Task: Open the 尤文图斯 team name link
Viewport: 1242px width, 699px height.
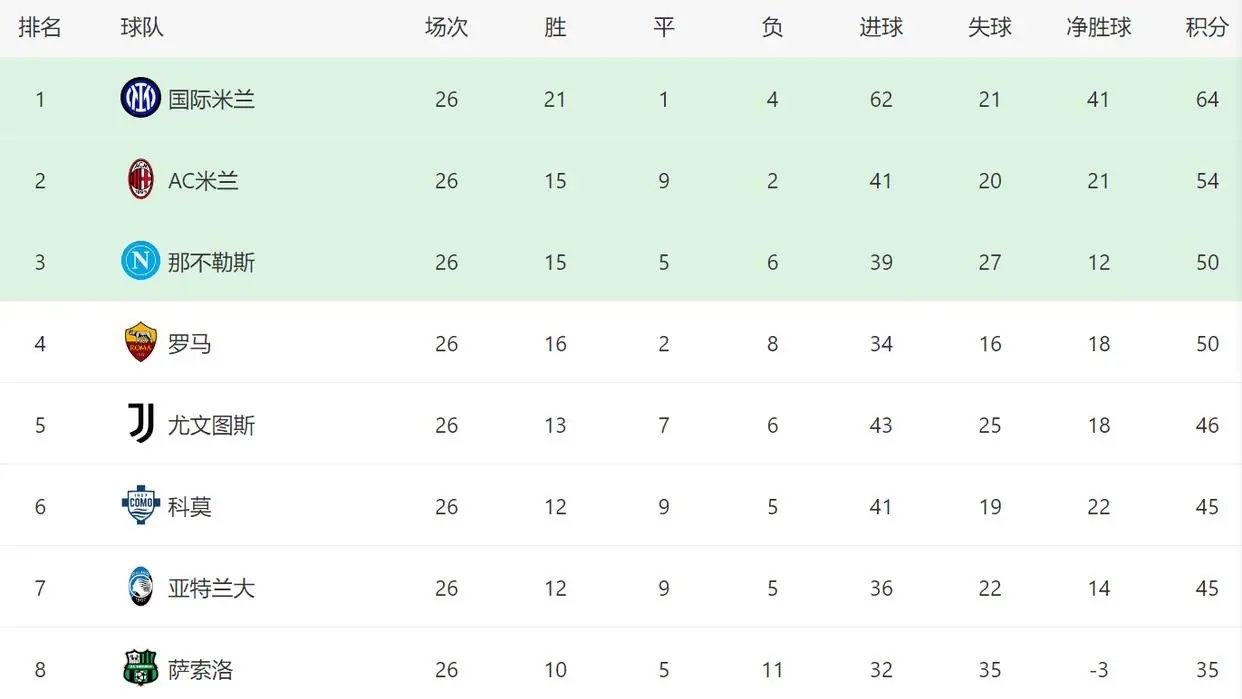Action: click(x=211, y=425)
